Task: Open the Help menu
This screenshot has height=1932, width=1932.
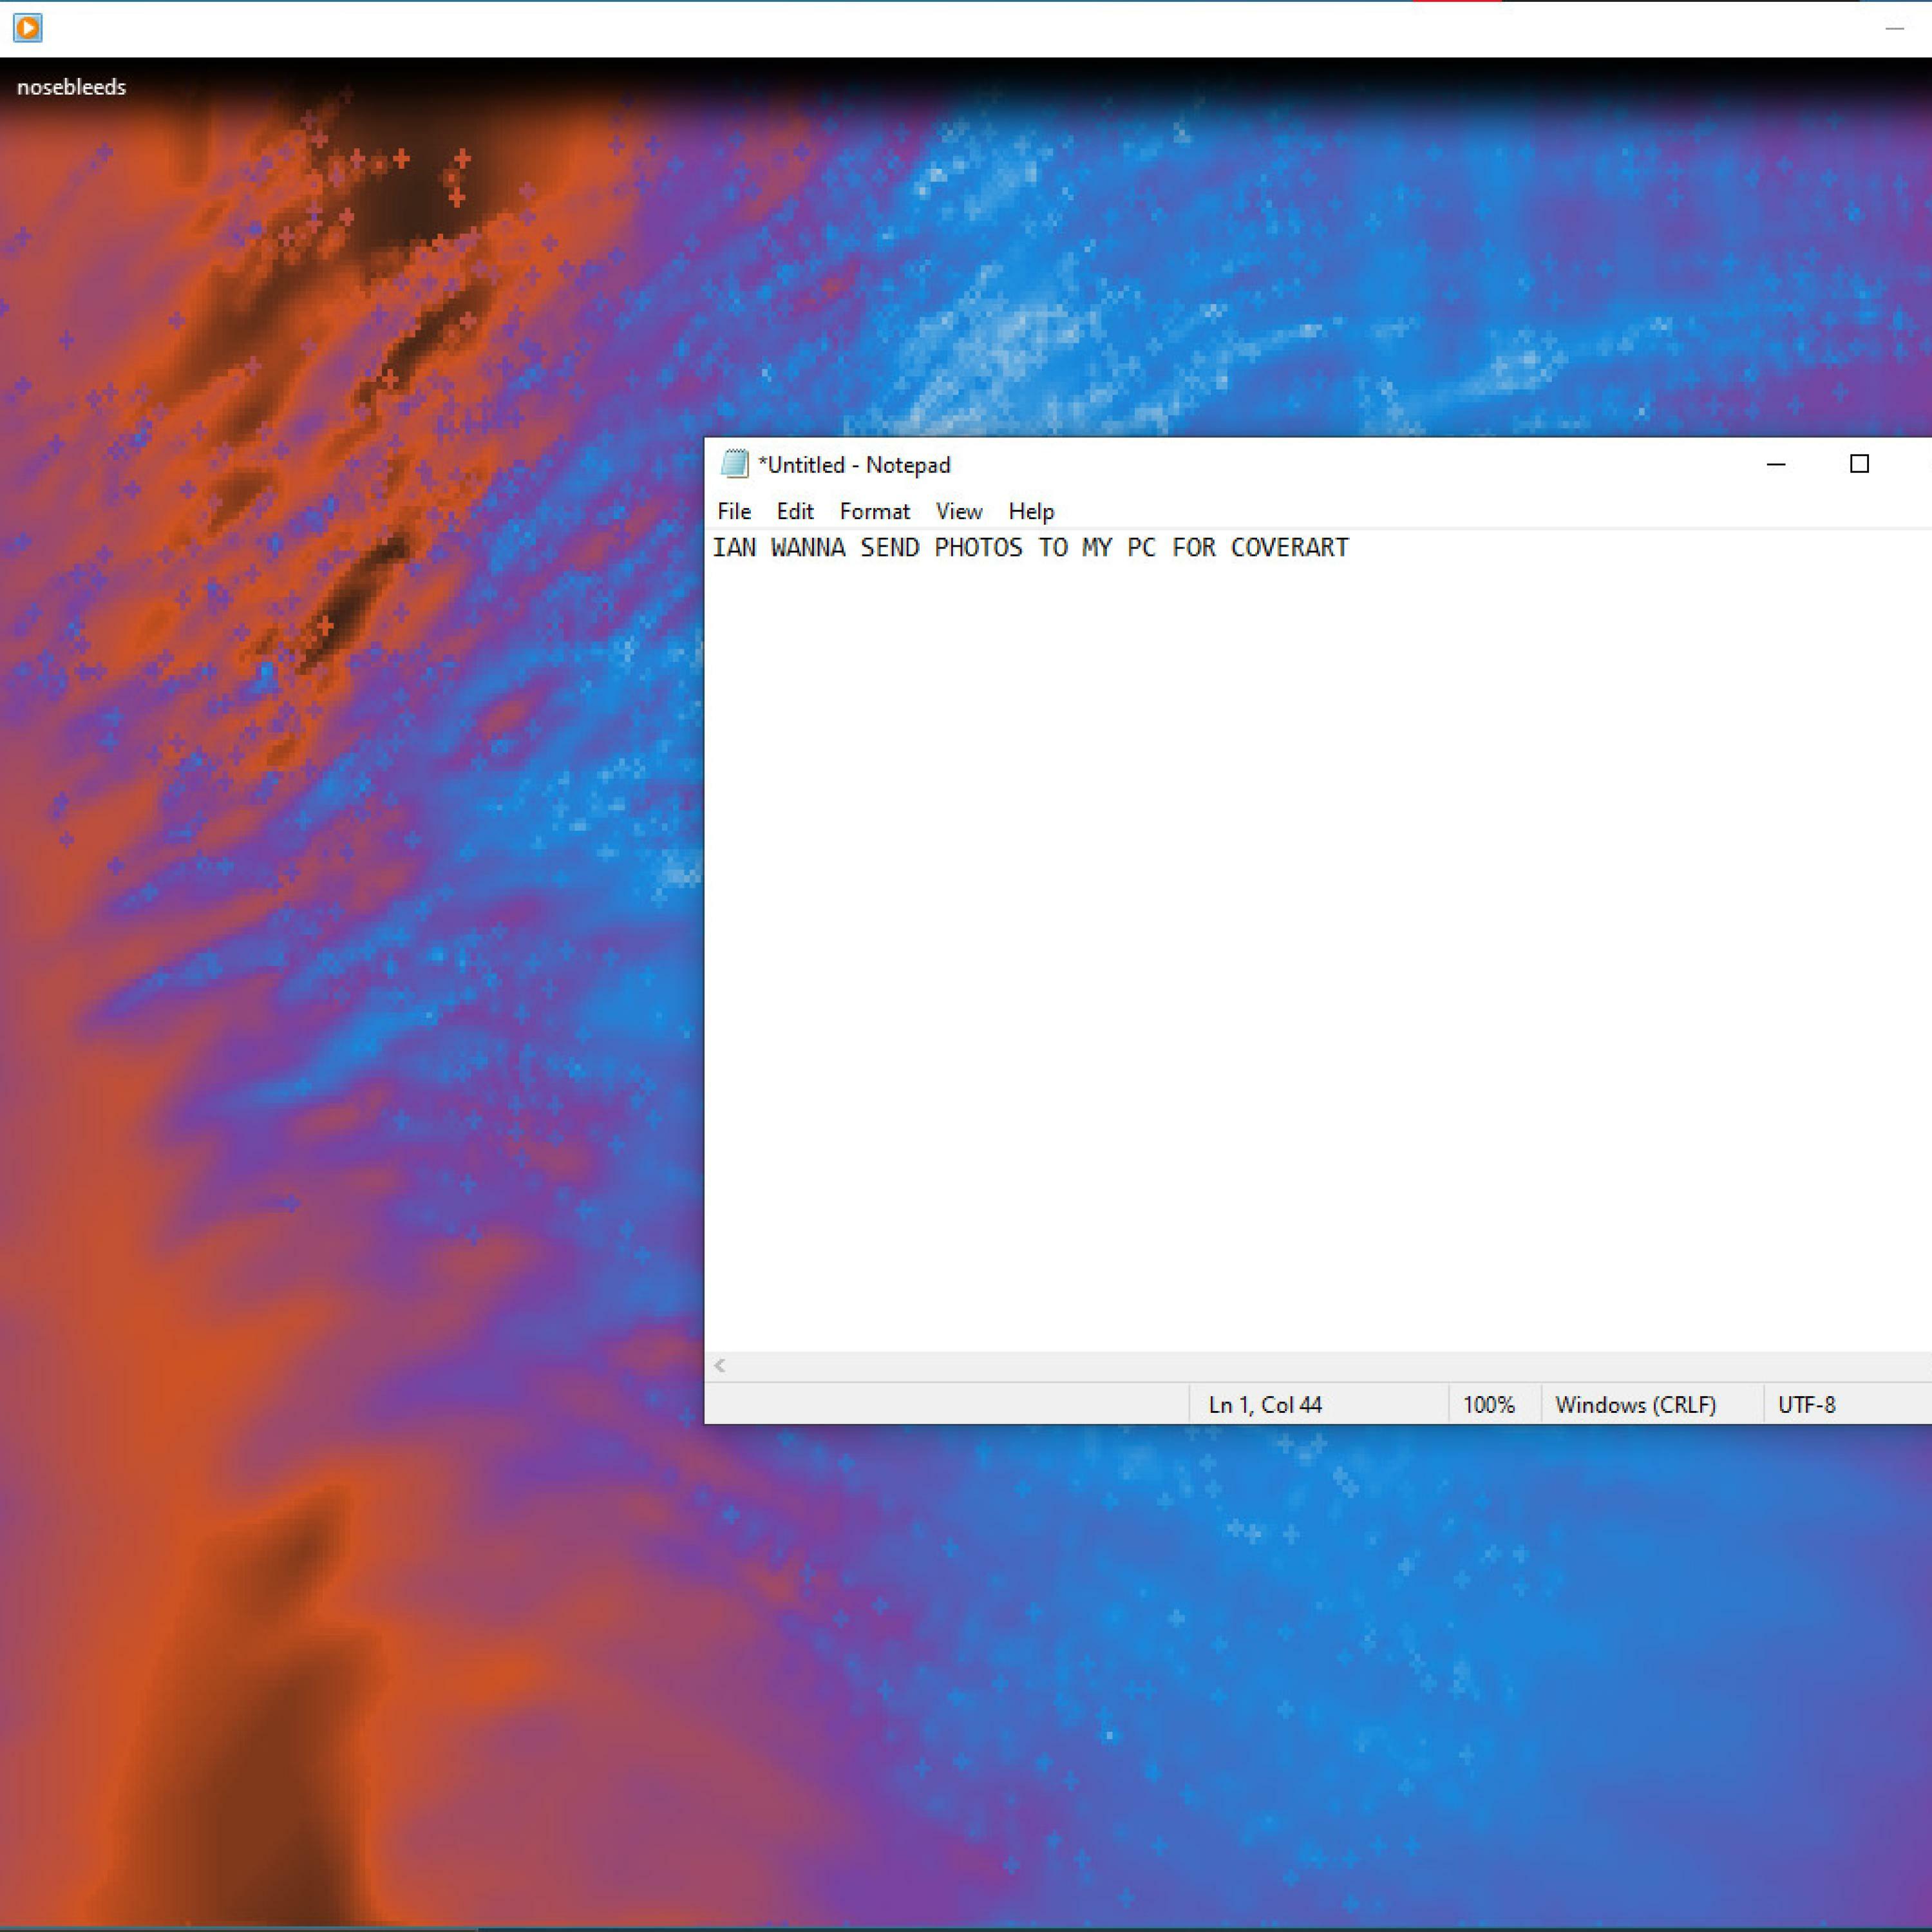Action: pos(1031,511)
